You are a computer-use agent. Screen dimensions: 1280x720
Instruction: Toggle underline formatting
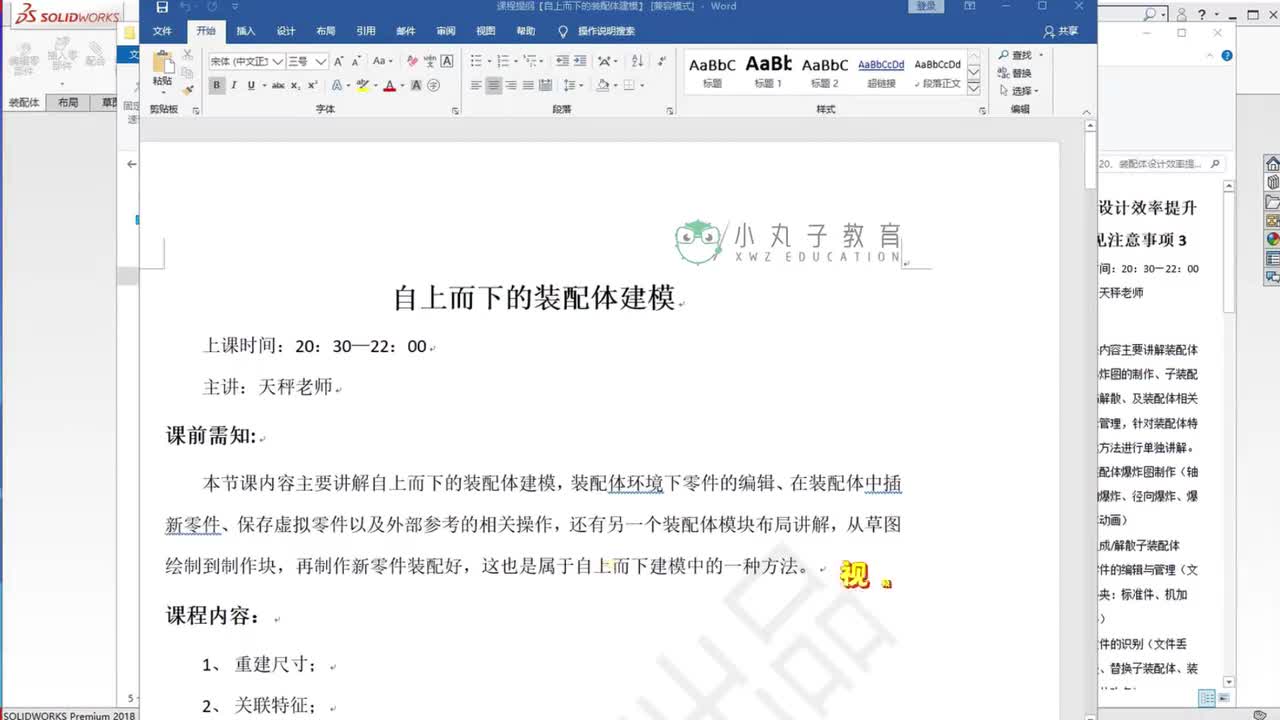(251, 86)
